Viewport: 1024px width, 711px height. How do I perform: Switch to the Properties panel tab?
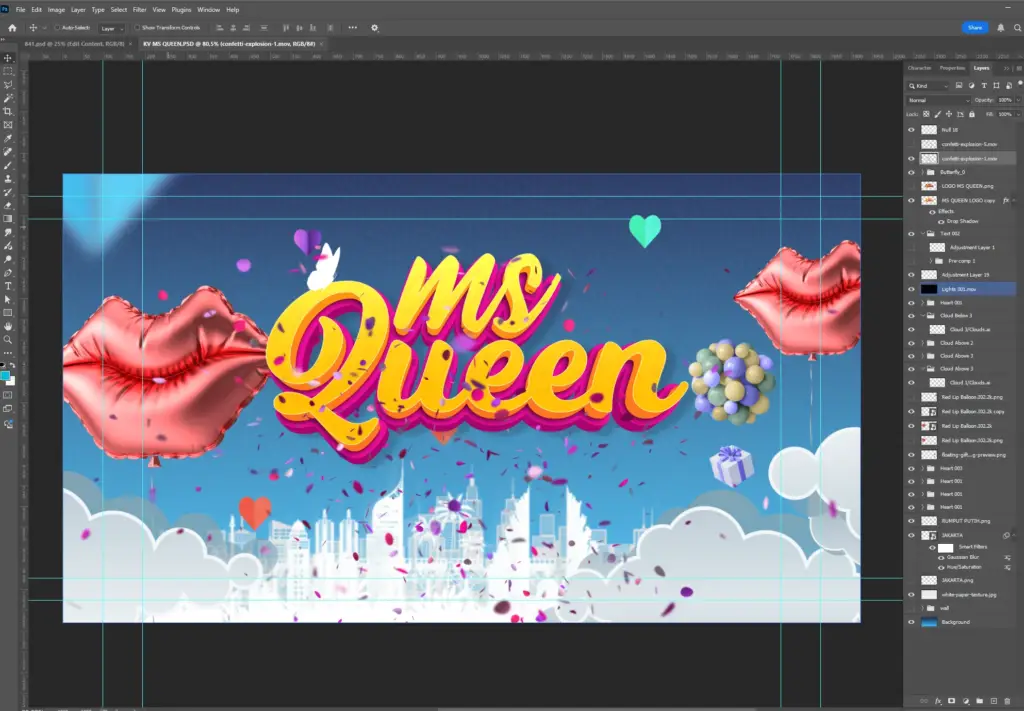[x=952, y=68]
